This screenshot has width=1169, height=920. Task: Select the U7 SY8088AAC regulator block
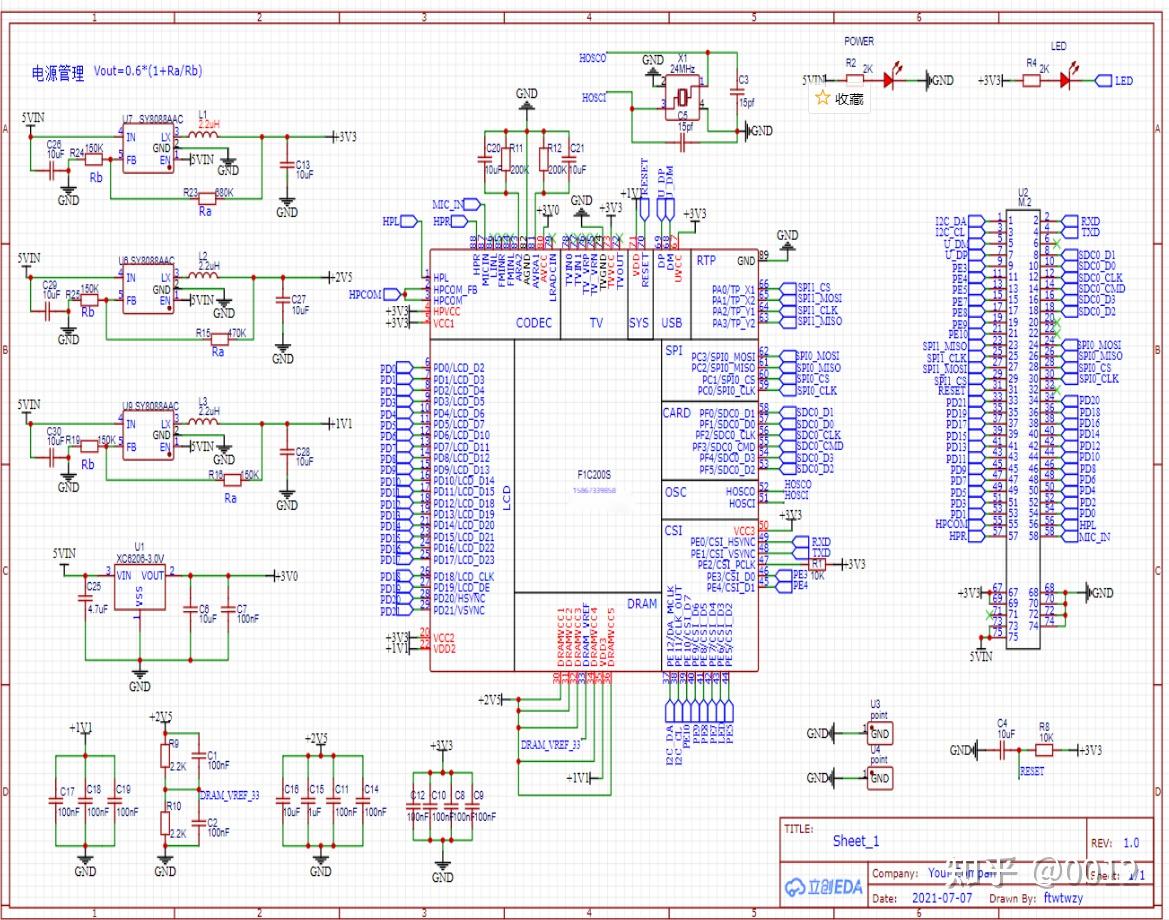click(x=148, y=148)
